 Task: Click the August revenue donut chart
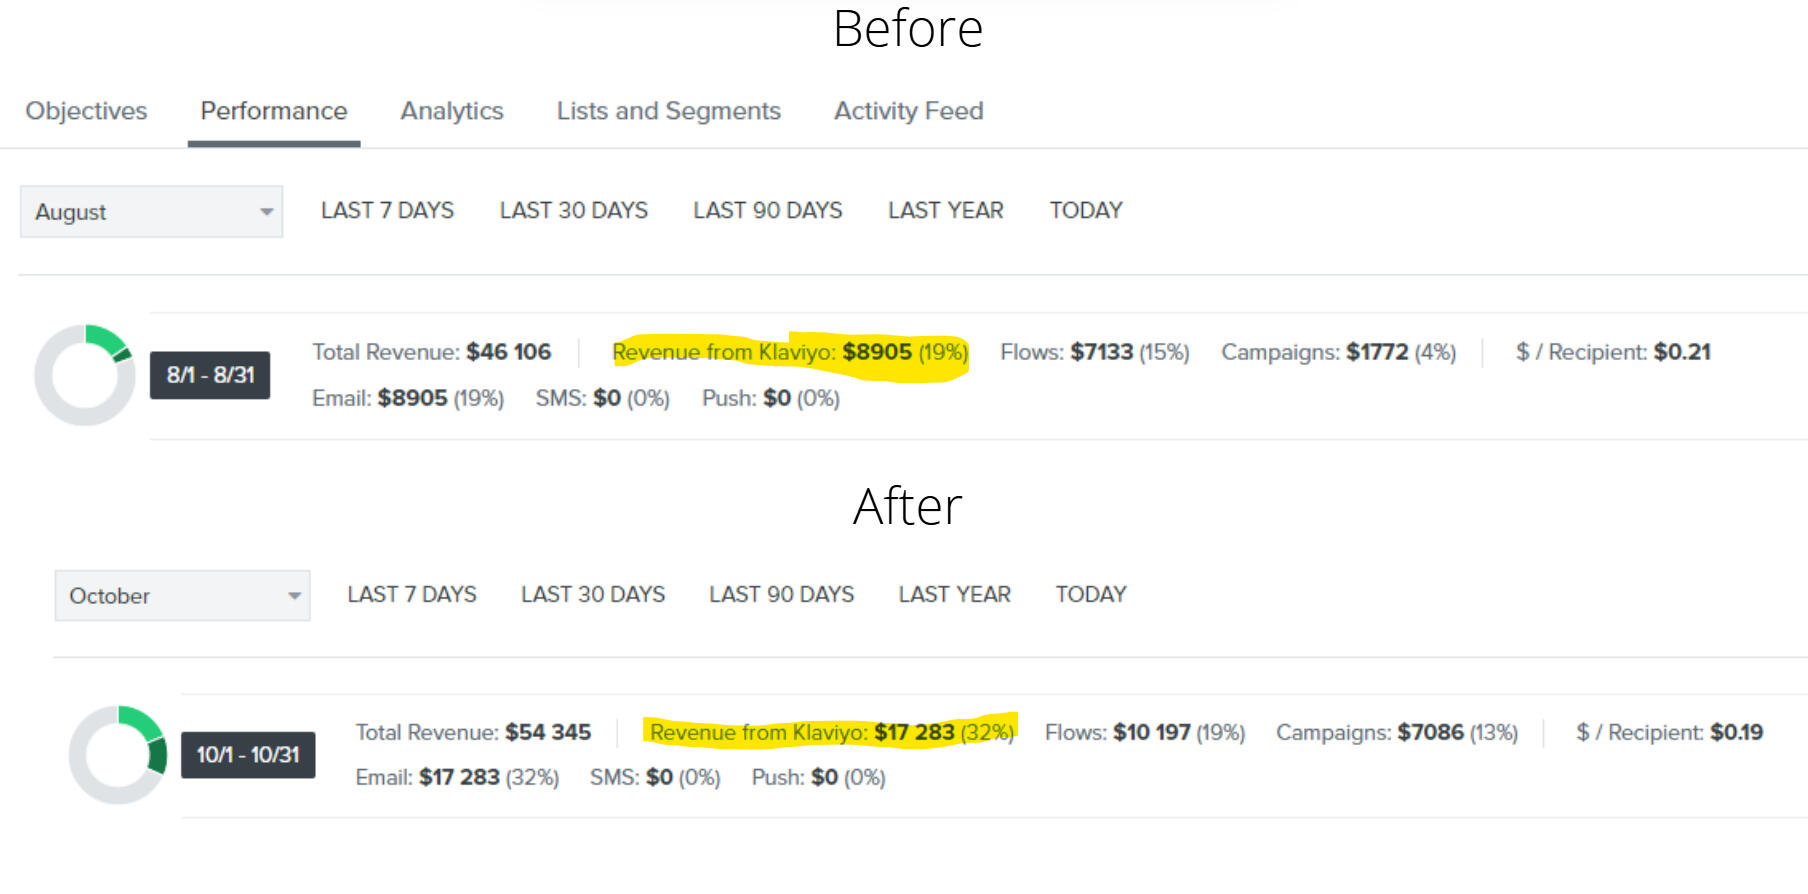[85, 374]
